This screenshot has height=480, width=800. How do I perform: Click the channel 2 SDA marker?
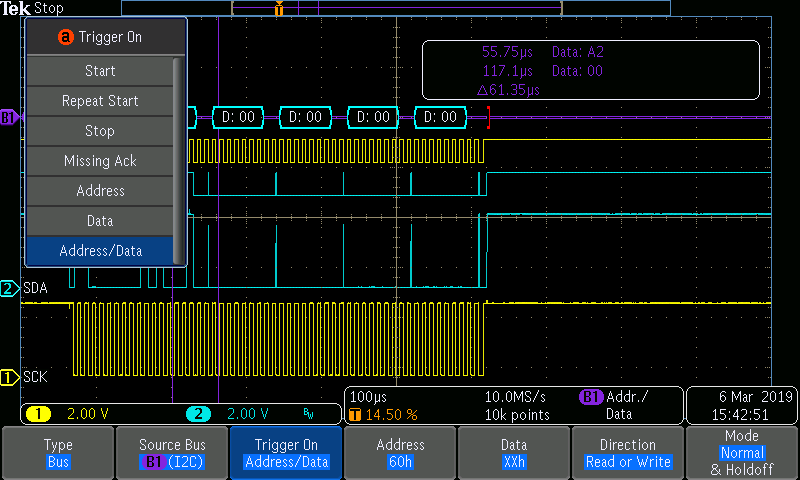(9, 289)
